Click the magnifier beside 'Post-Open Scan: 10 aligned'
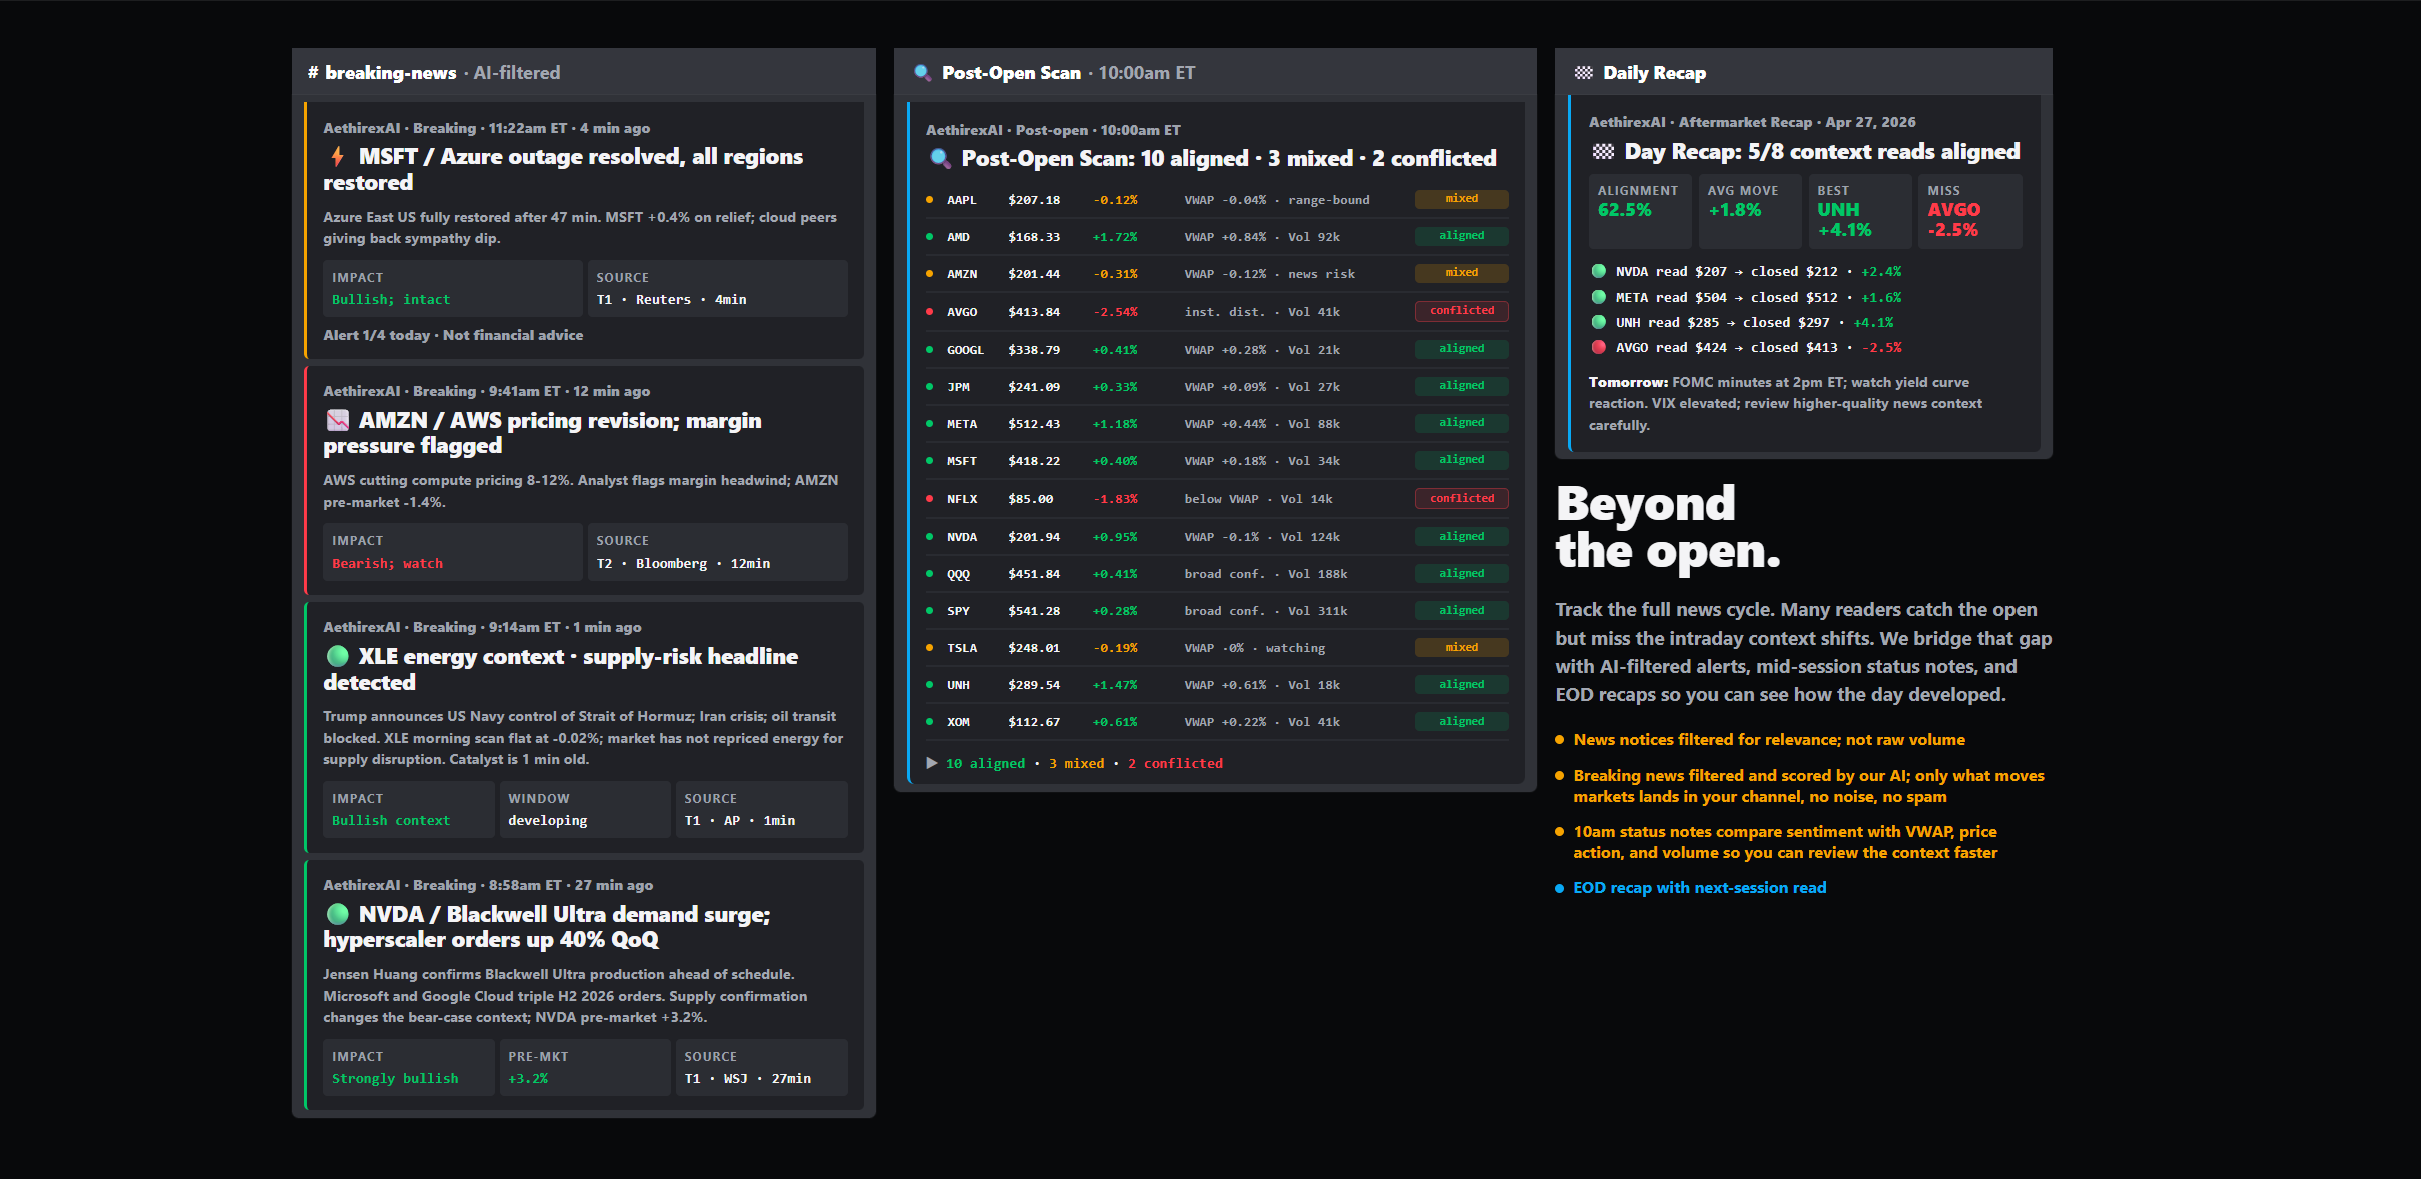The width and height of the screenshot is (2421, 1179). click(940, 158)
